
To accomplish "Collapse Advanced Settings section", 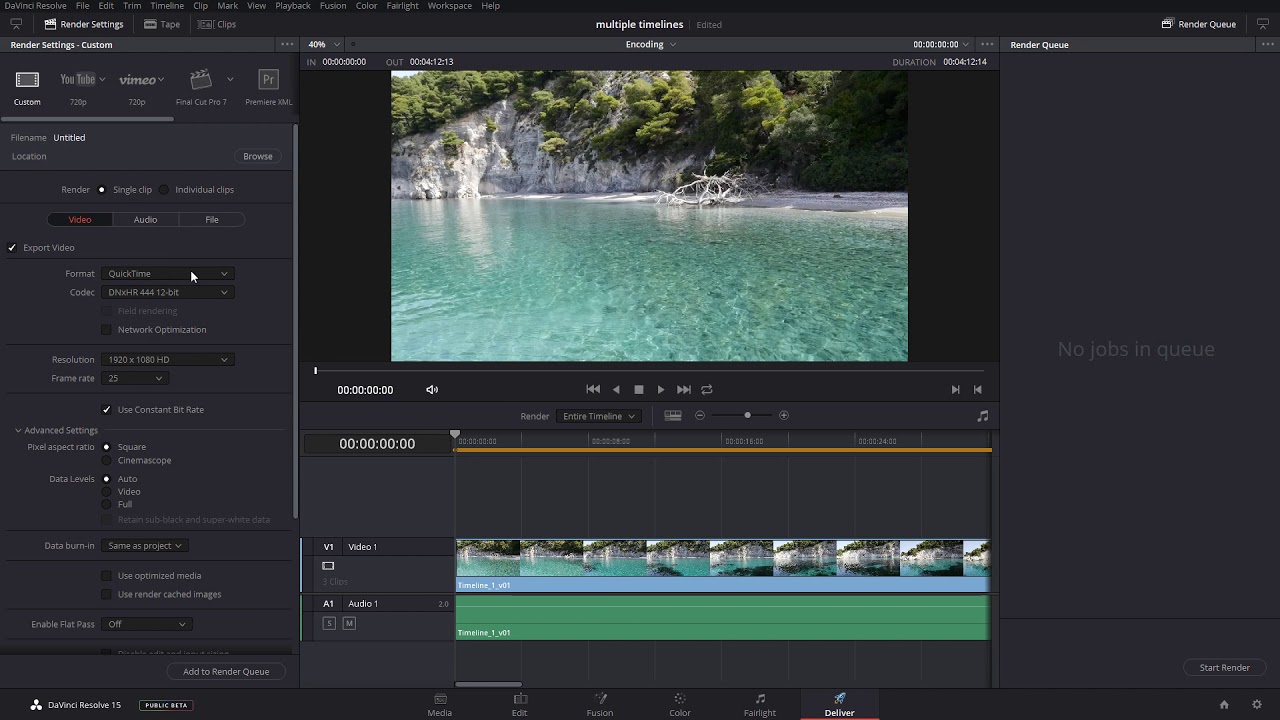I will point(18,431).
